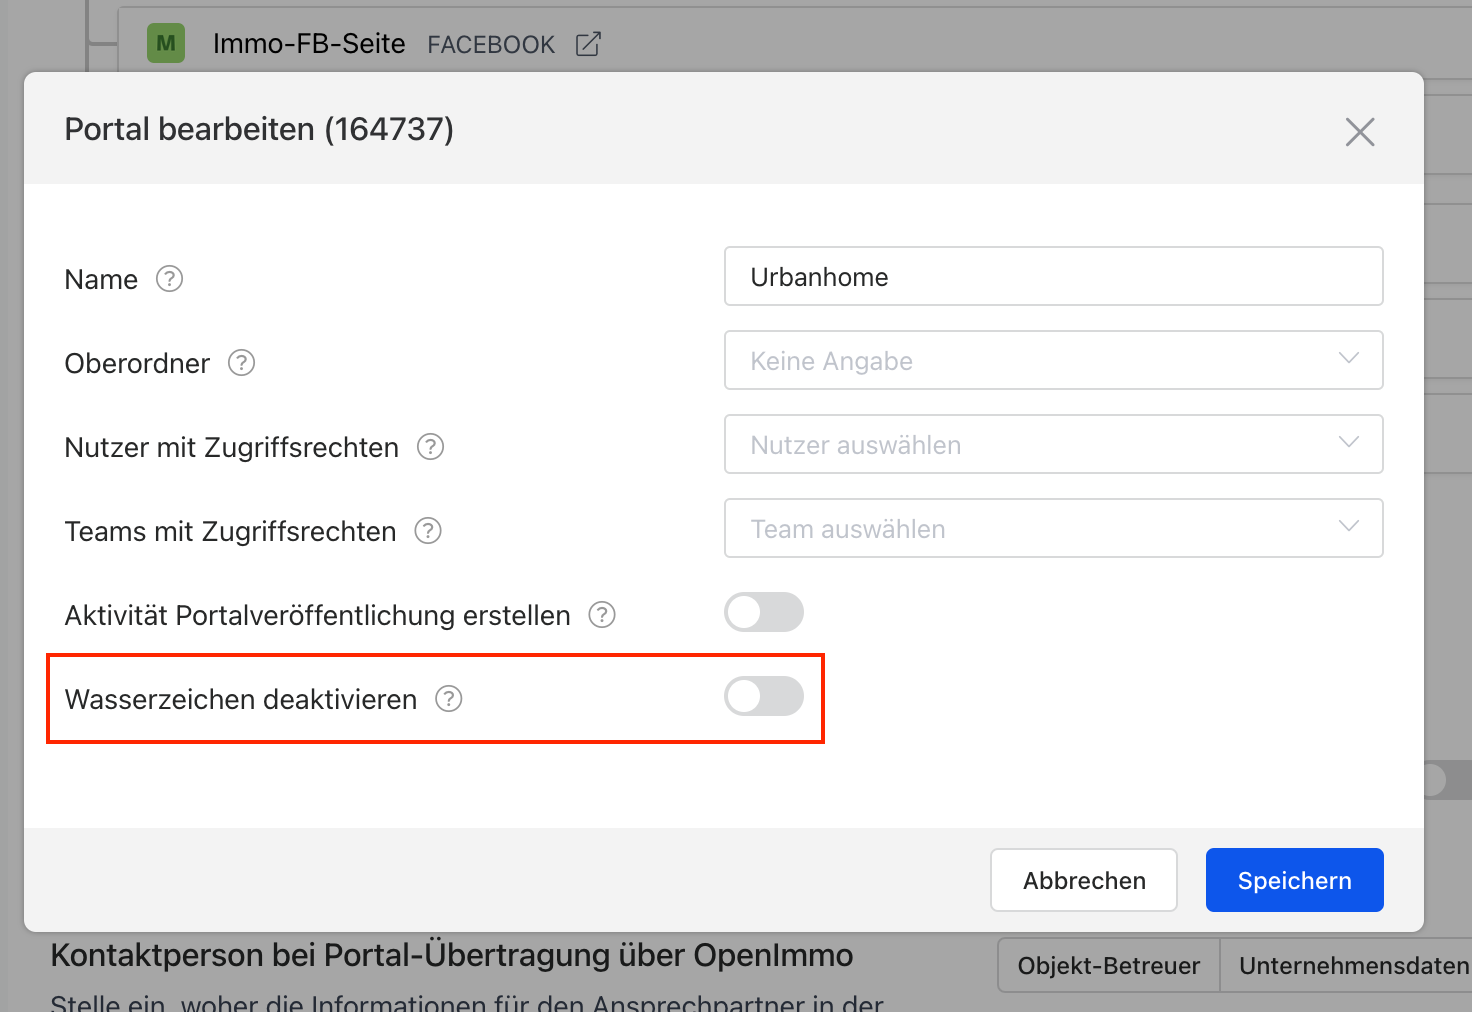
Task: Click the green M portal icon
Action: (x=166, y=44)
